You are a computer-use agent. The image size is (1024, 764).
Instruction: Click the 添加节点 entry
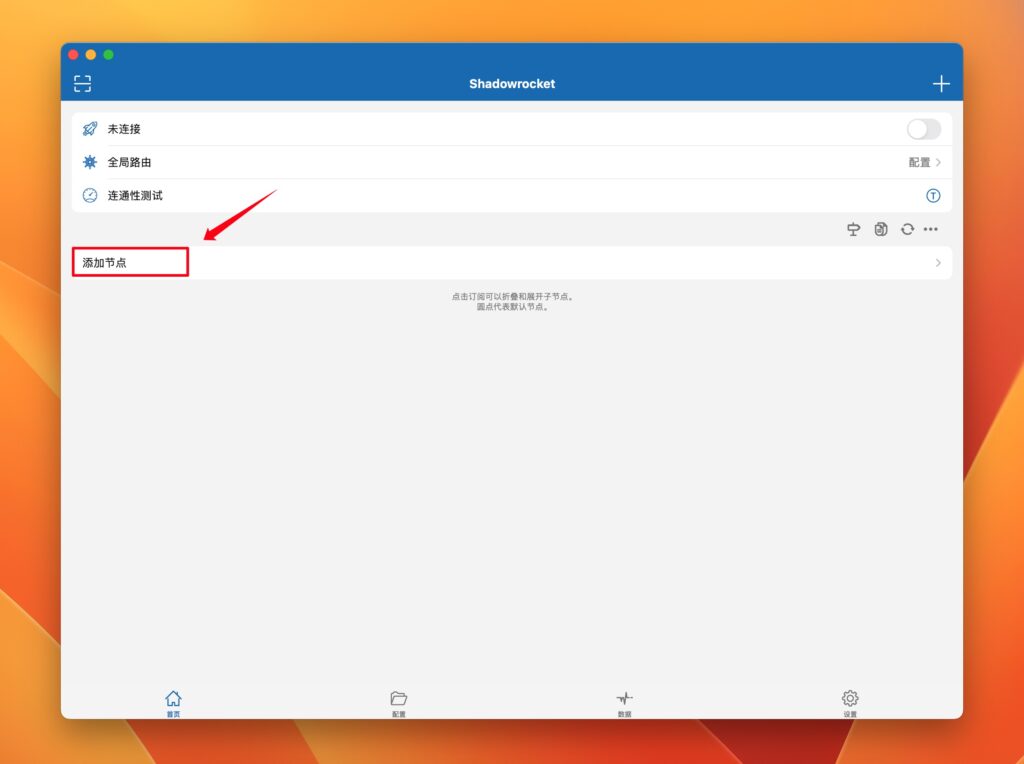104,262
